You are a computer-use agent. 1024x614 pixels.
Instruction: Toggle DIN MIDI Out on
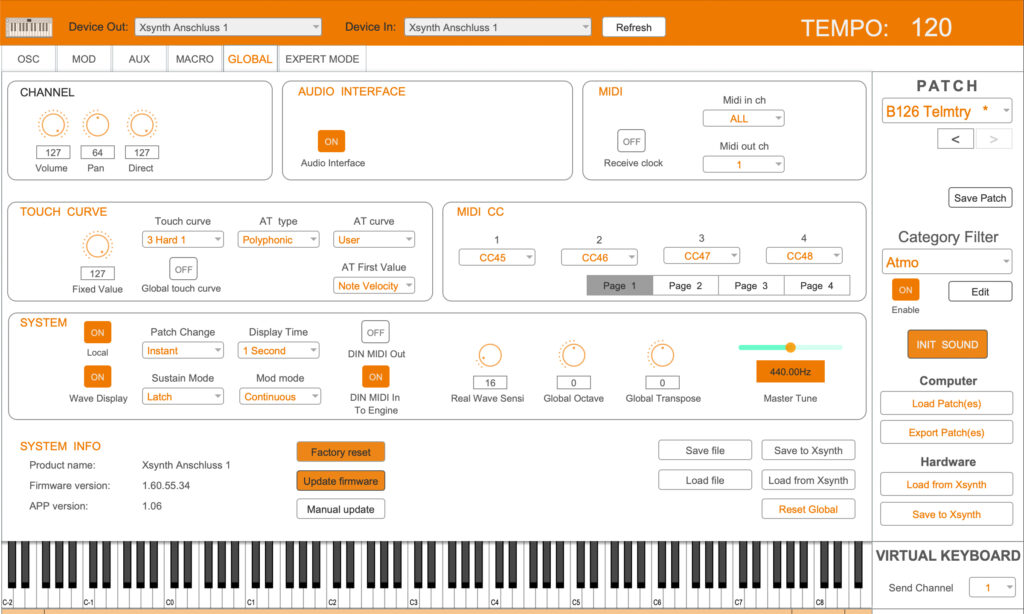[375, 332]
